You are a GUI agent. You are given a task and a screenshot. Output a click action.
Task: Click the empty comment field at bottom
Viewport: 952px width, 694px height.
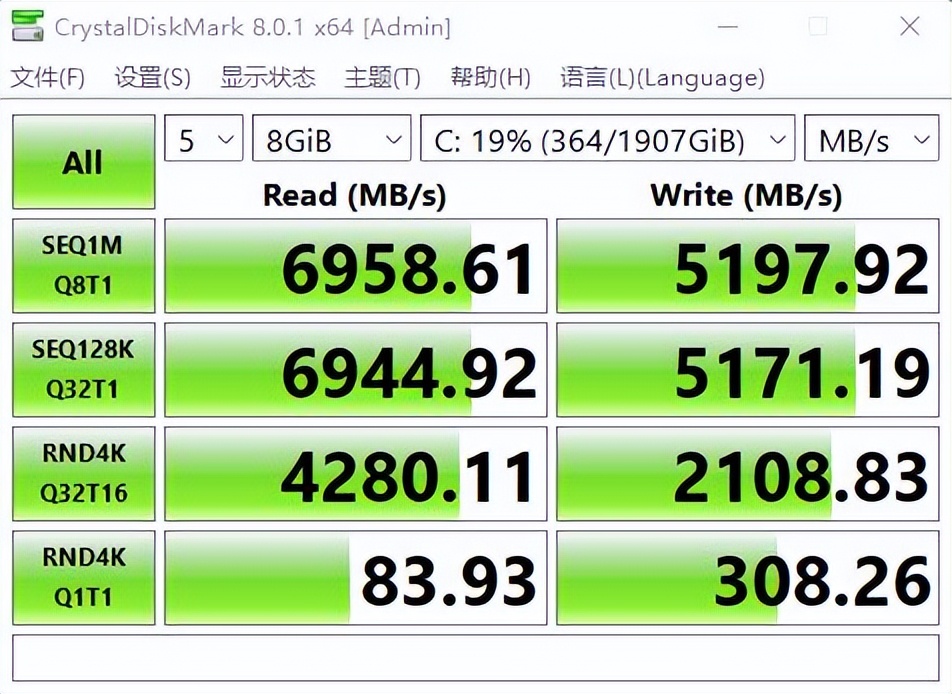click(476, 658)
